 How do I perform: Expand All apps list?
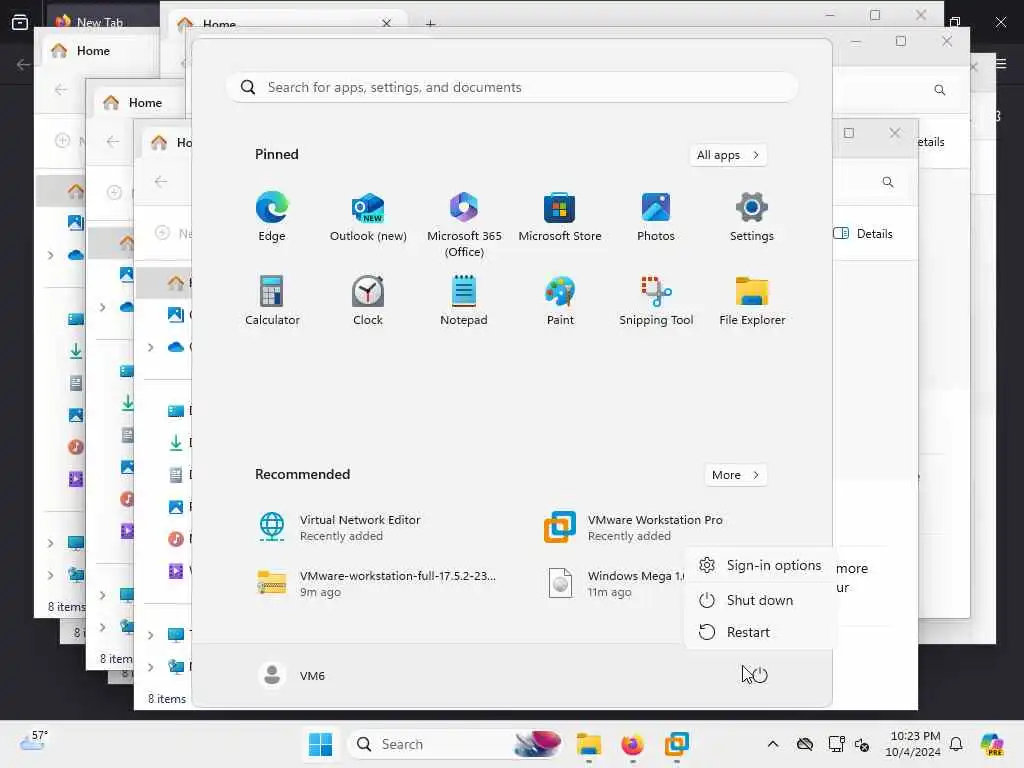pyautogui.click(x=728, y=155)
